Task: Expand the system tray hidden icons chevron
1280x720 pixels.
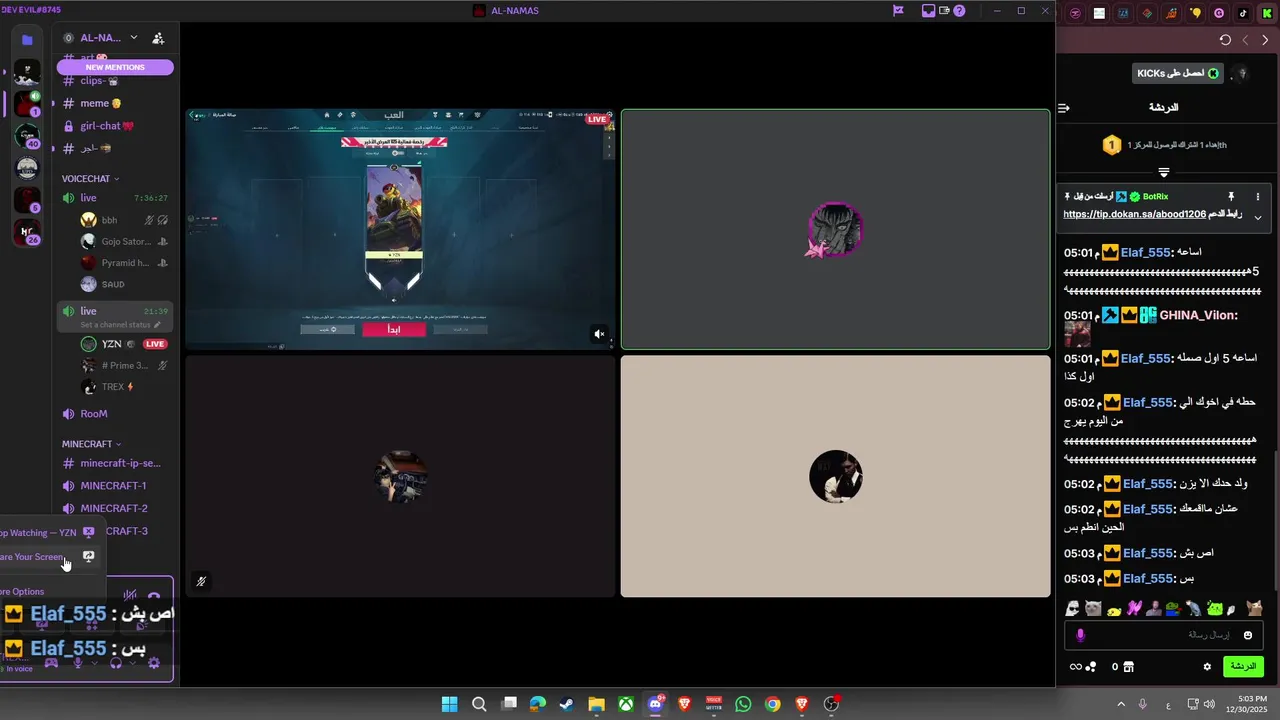Action: (1120, 704)
